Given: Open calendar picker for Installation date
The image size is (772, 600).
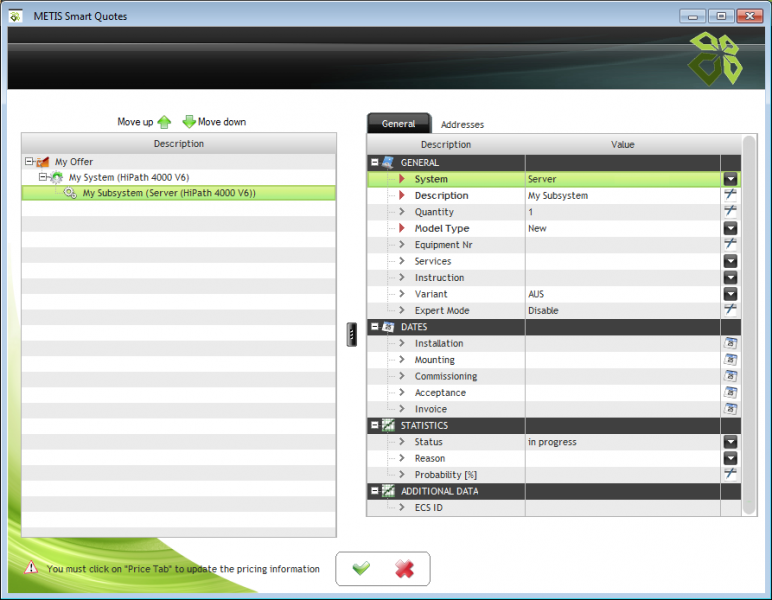Looking at the screenshot, I should pyautogui.click(x=730, y=343).
